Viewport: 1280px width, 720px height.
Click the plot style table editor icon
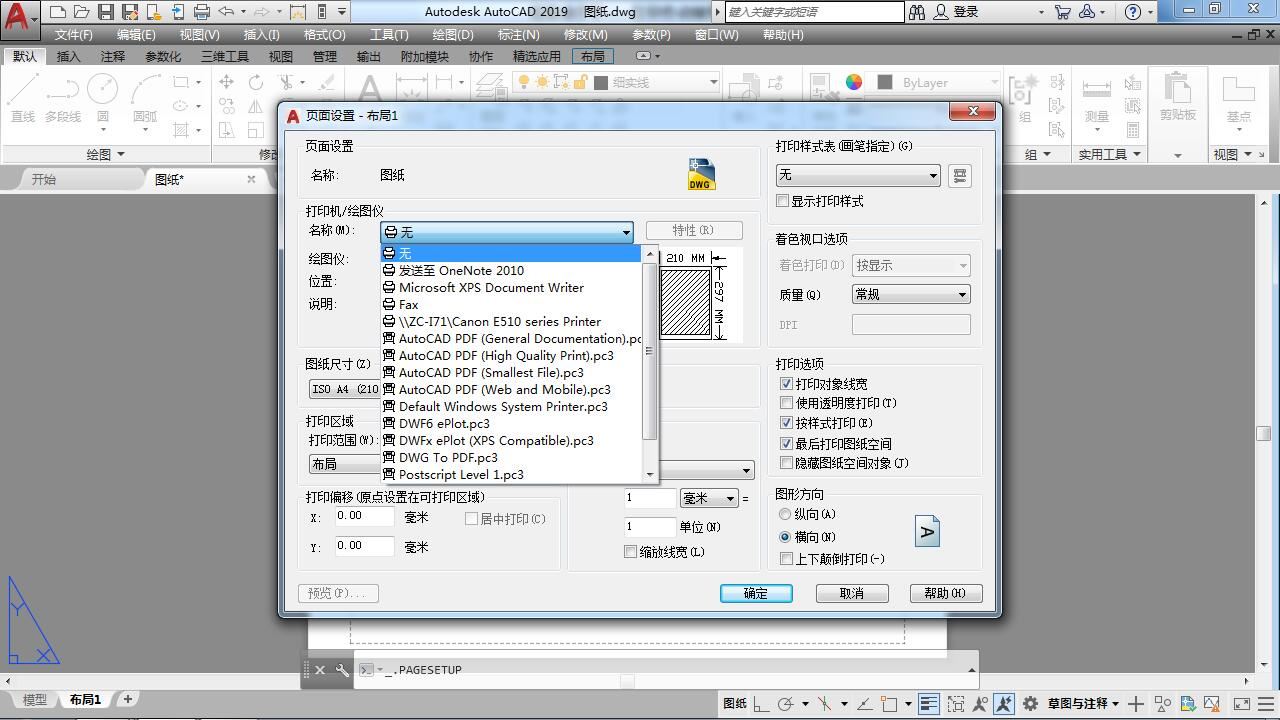coord(959,176)
